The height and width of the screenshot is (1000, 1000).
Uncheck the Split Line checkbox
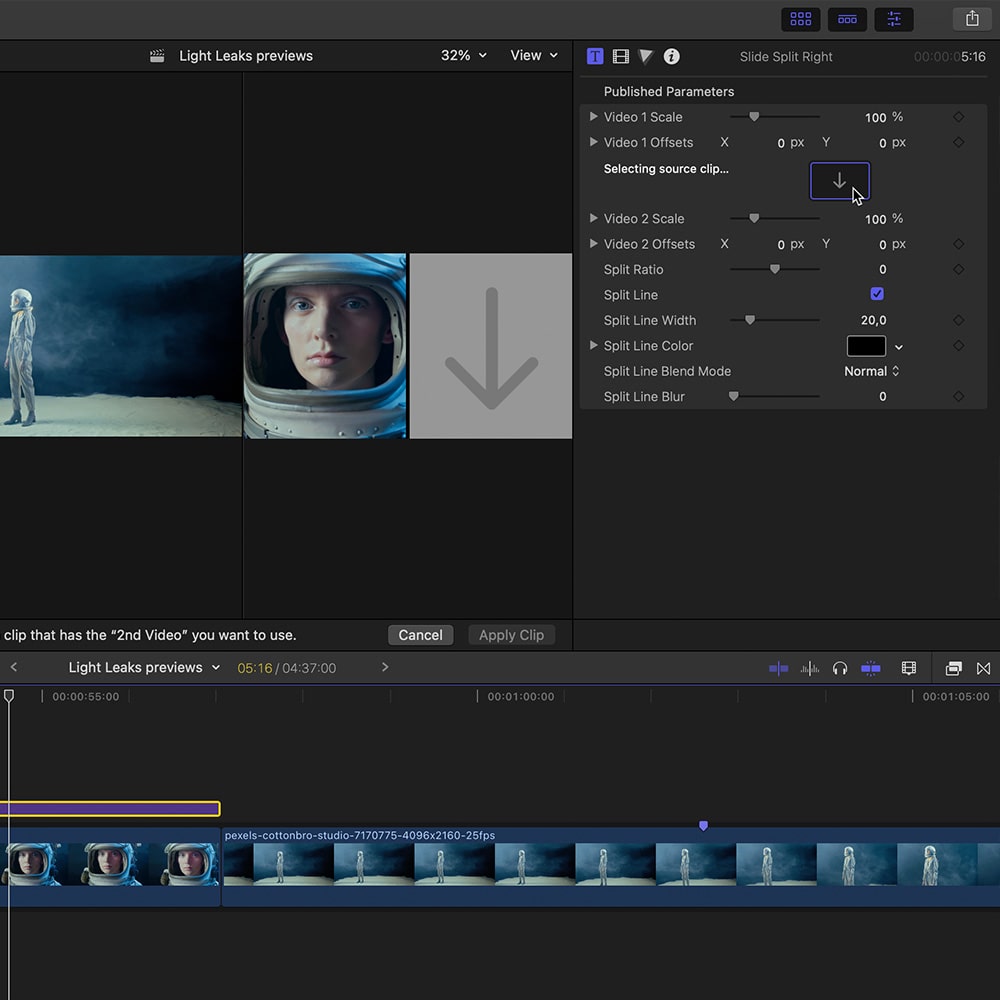pos(877,294)
